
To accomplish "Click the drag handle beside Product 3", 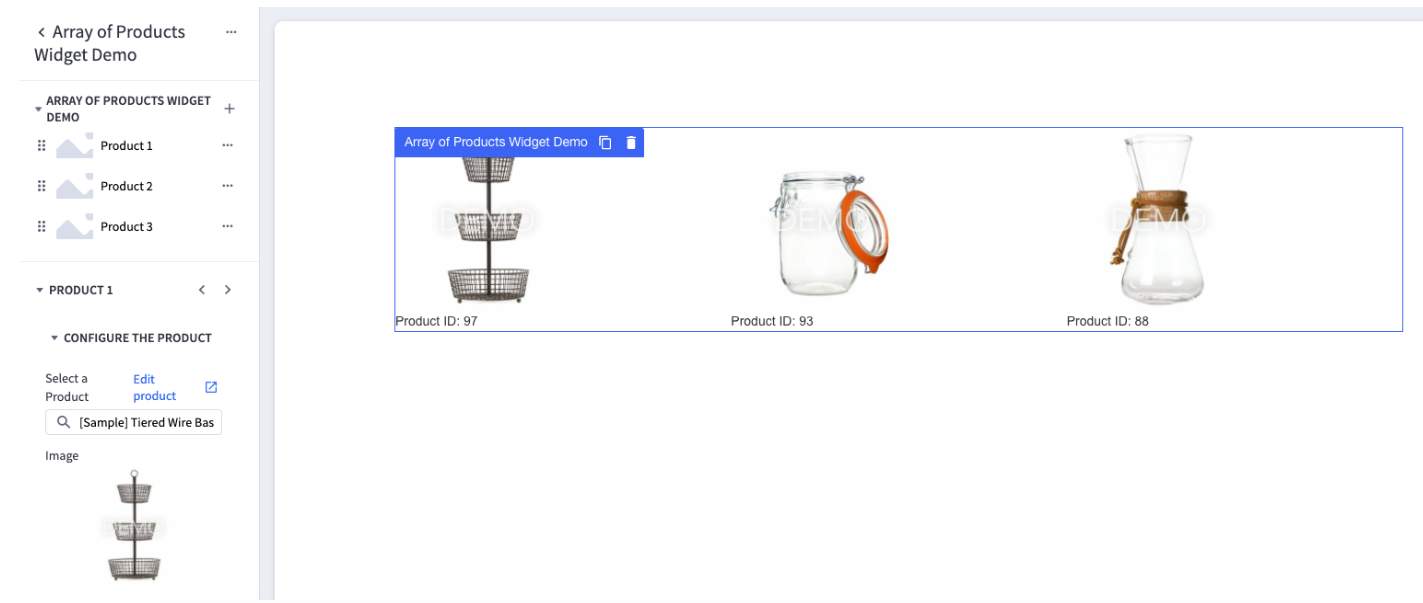I will point(39,226).
